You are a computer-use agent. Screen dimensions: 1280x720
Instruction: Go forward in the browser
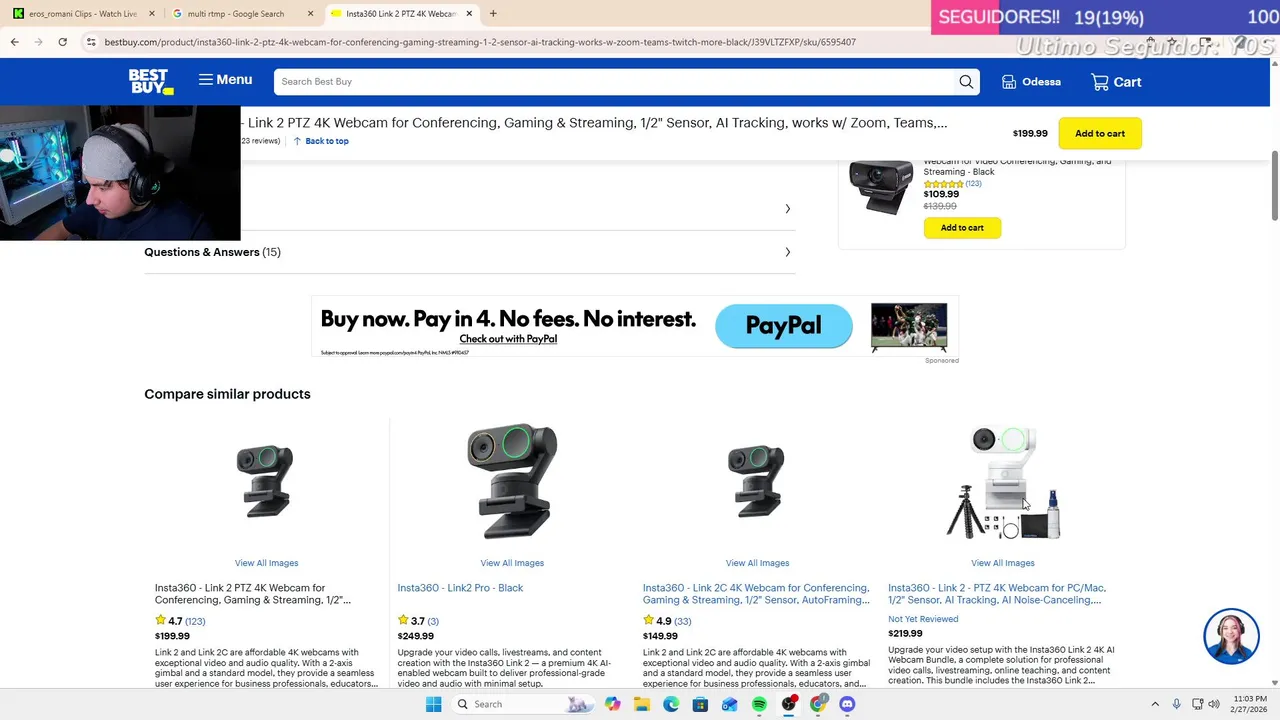tap(38, 42)
